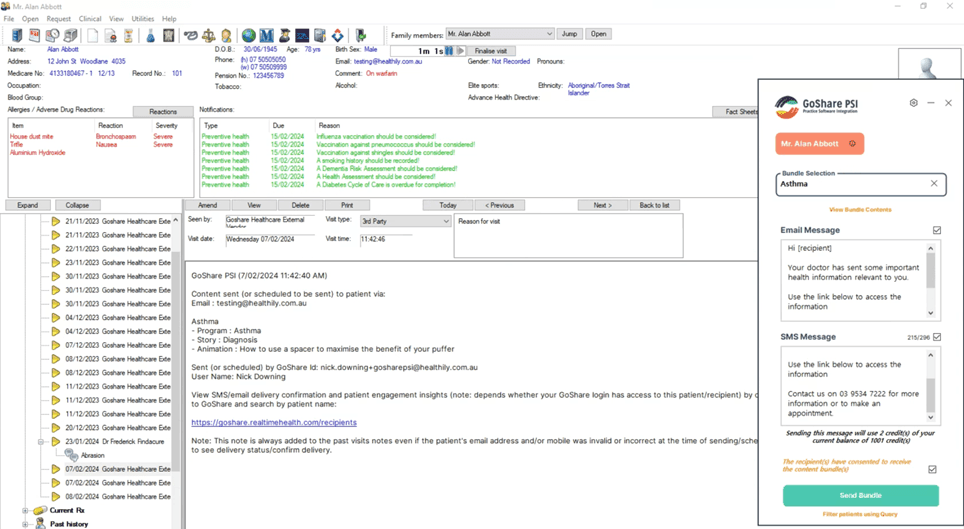Click the Send Bundle button
Viewport: 964px width, 529px height.
click(861, 495)
